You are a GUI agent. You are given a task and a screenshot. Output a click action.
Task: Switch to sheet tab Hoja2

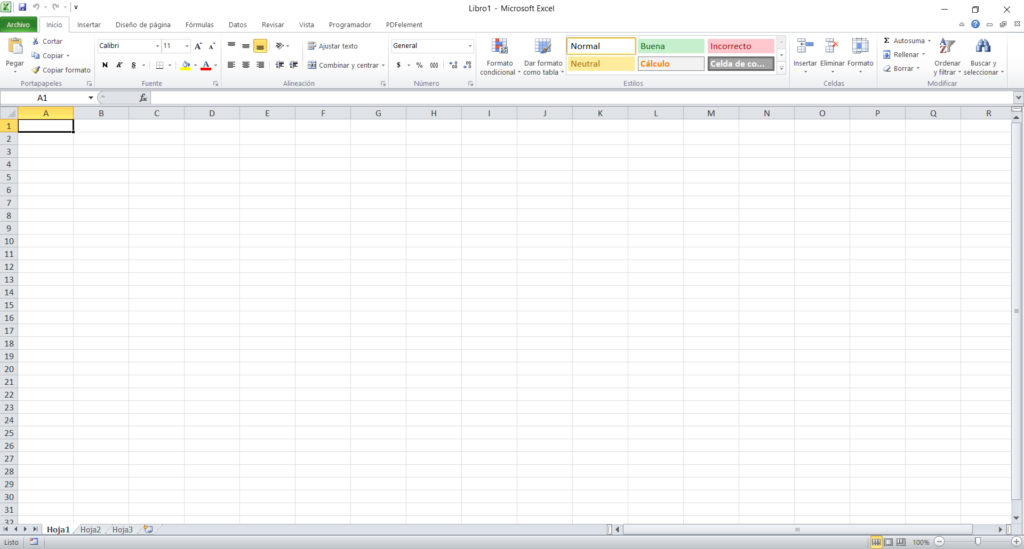[x=91, y=529]
